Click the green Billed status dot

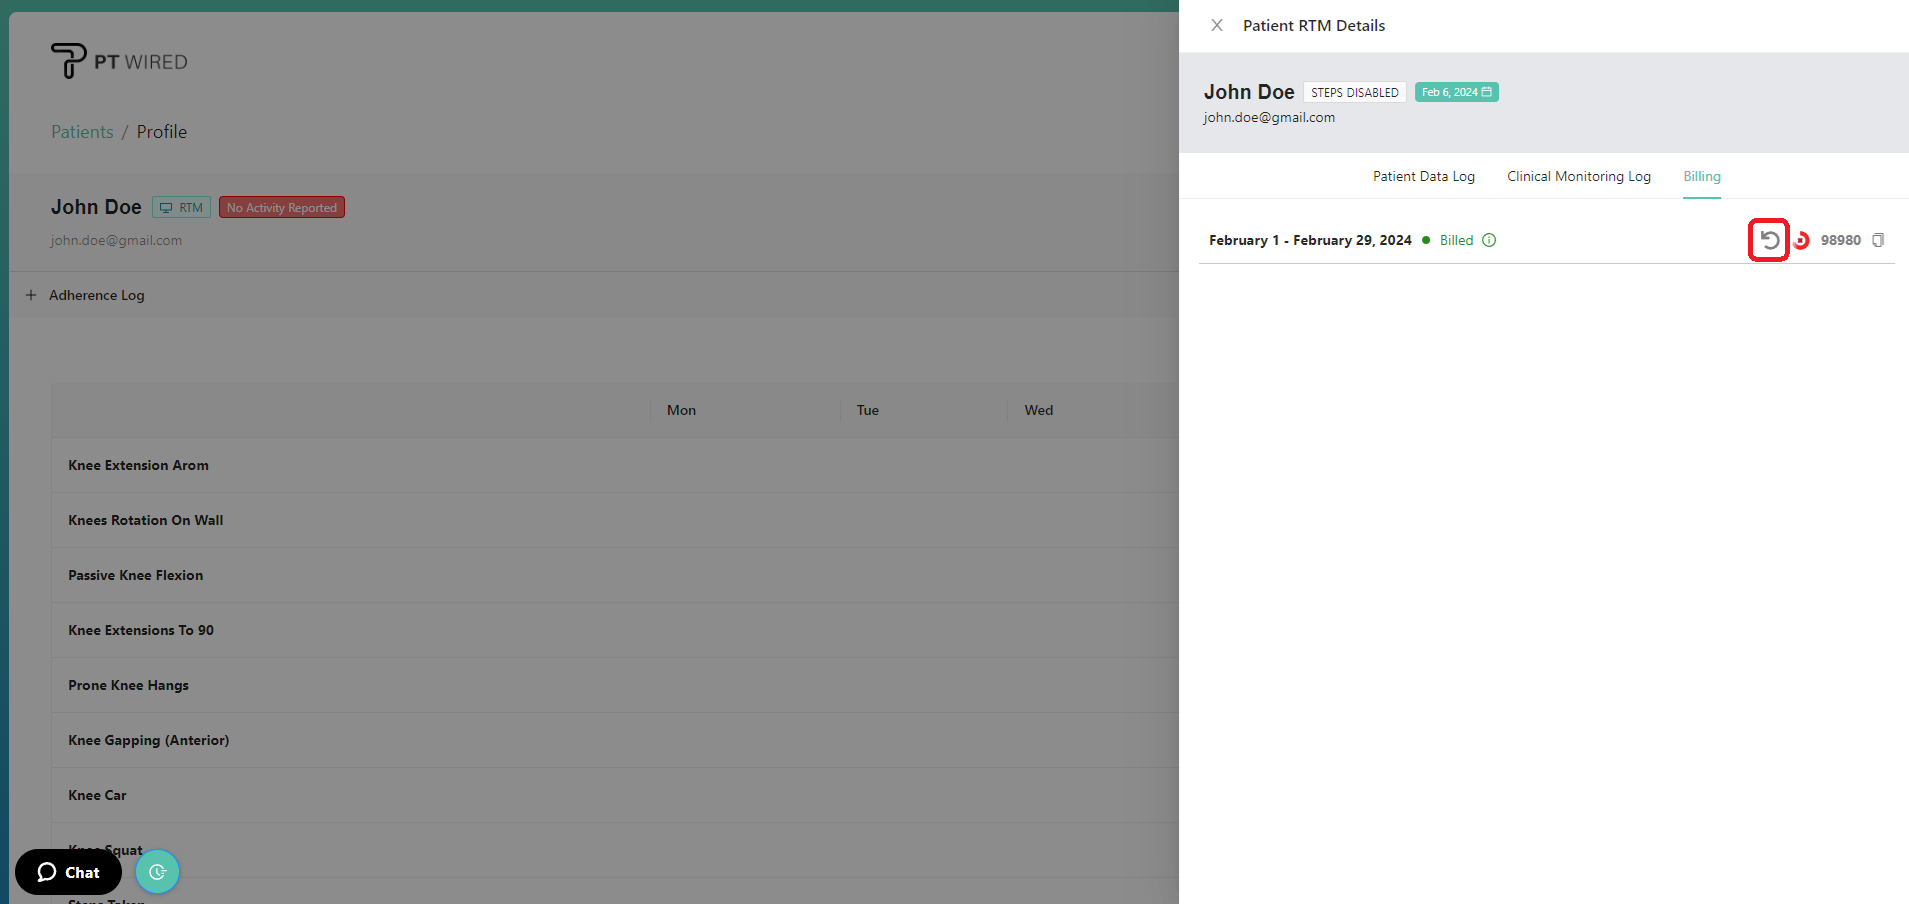(1425, 240)
